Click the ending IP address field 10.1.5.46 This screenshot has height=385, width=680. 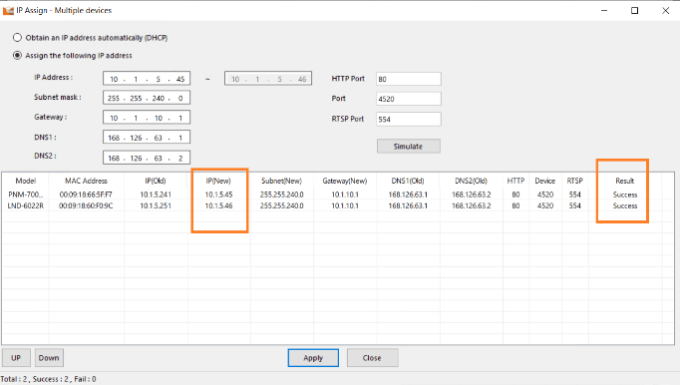(x=268, y=79)
